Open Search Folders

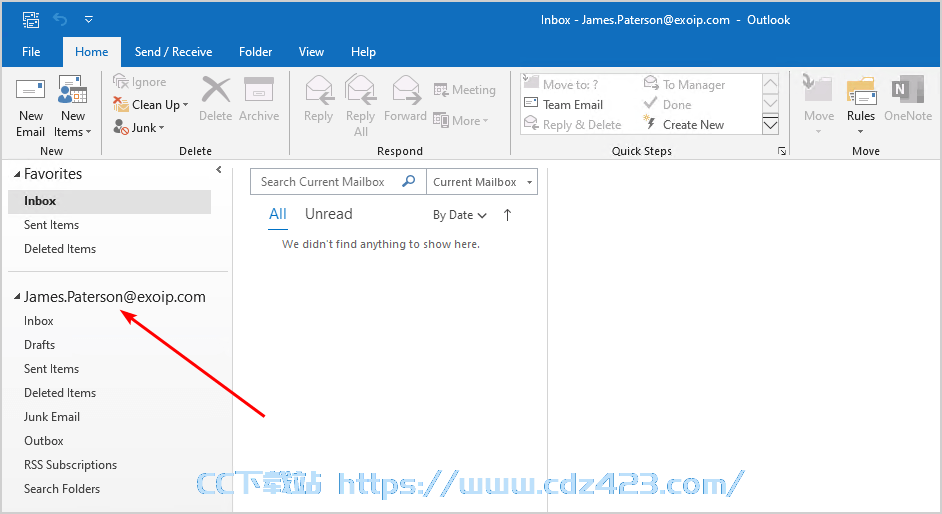coord(62,489)
